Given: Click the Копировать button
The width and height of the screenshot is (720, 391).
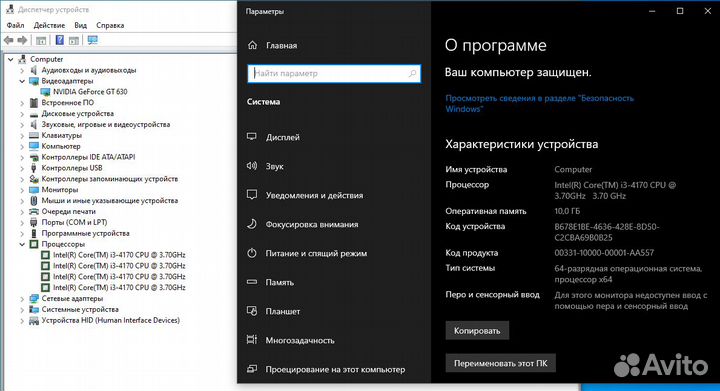Looking at the screenshot, I should [477, 330].
